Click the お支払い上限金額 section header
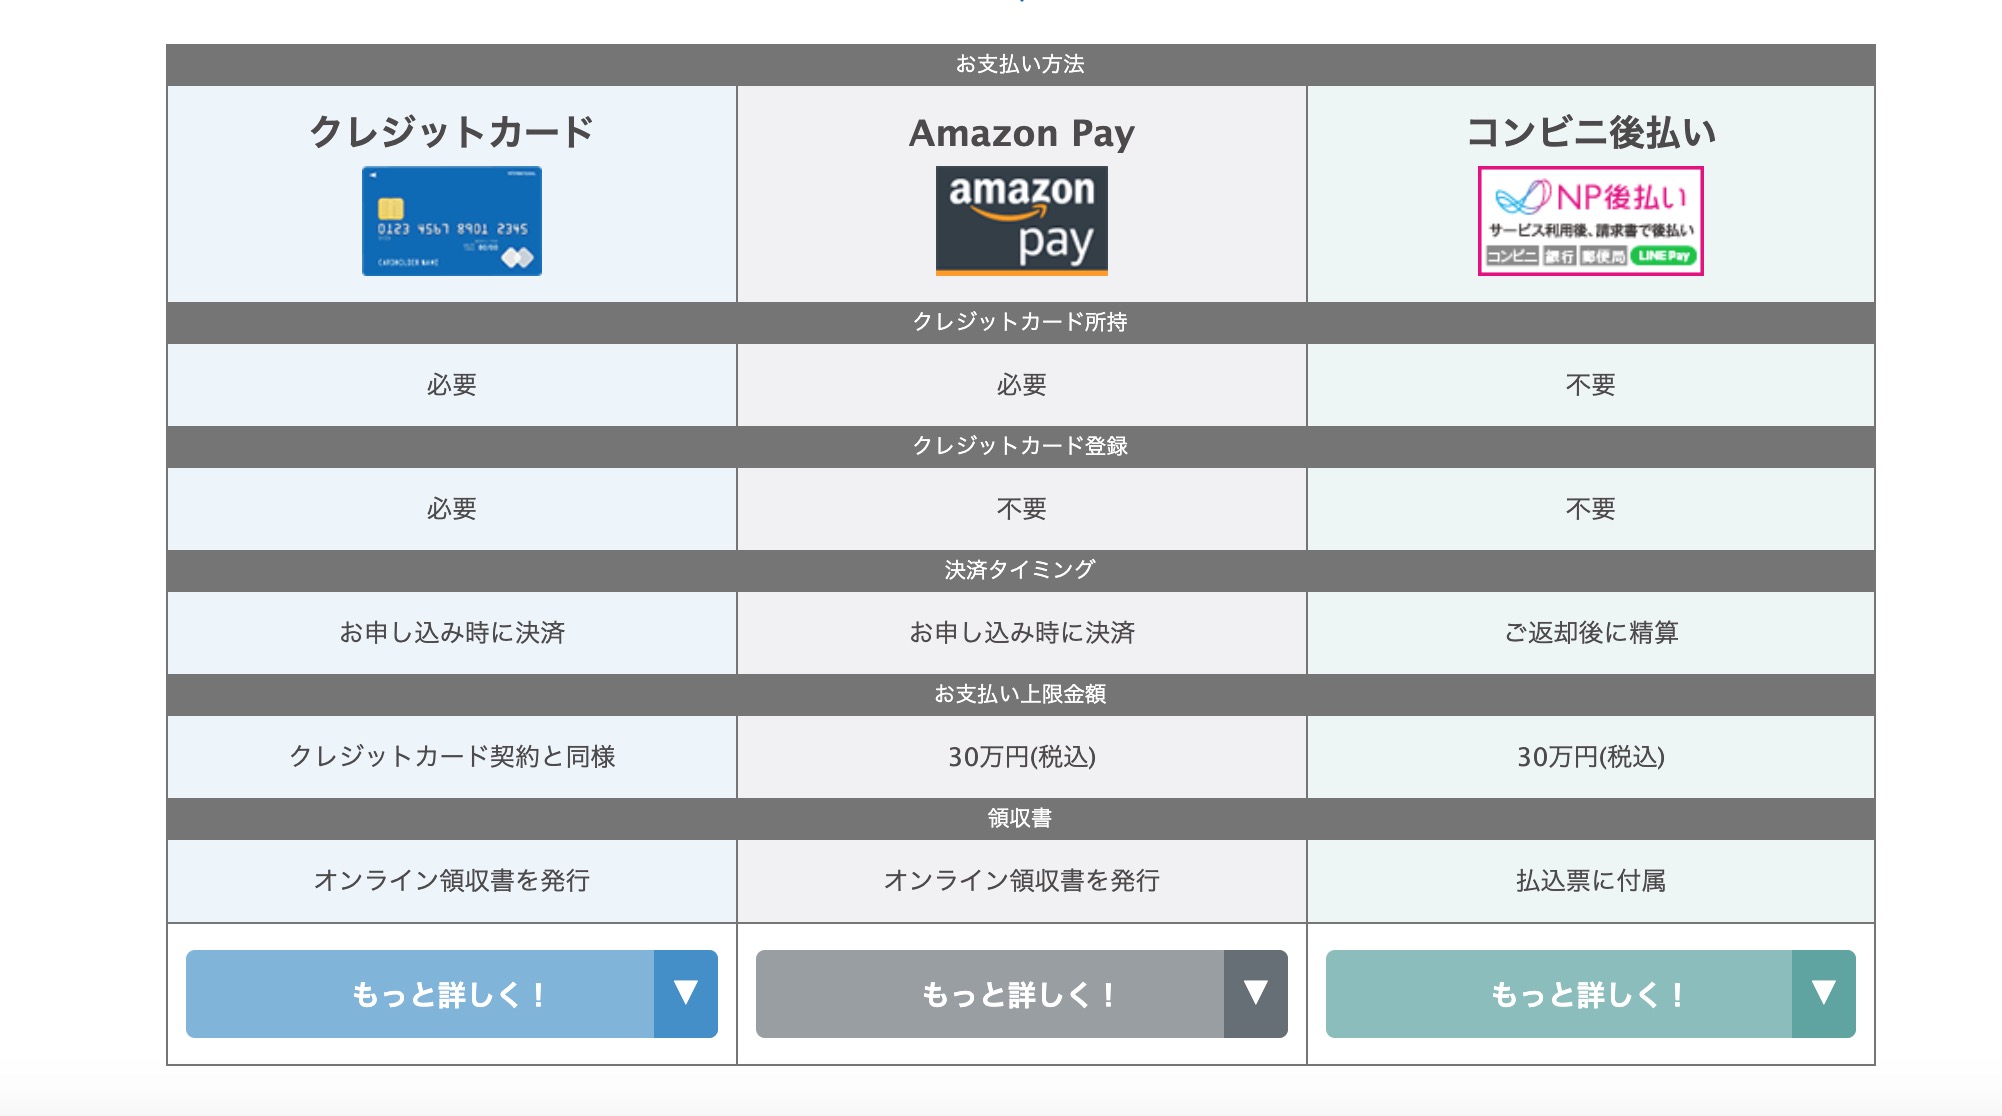 pos(1020,694)
